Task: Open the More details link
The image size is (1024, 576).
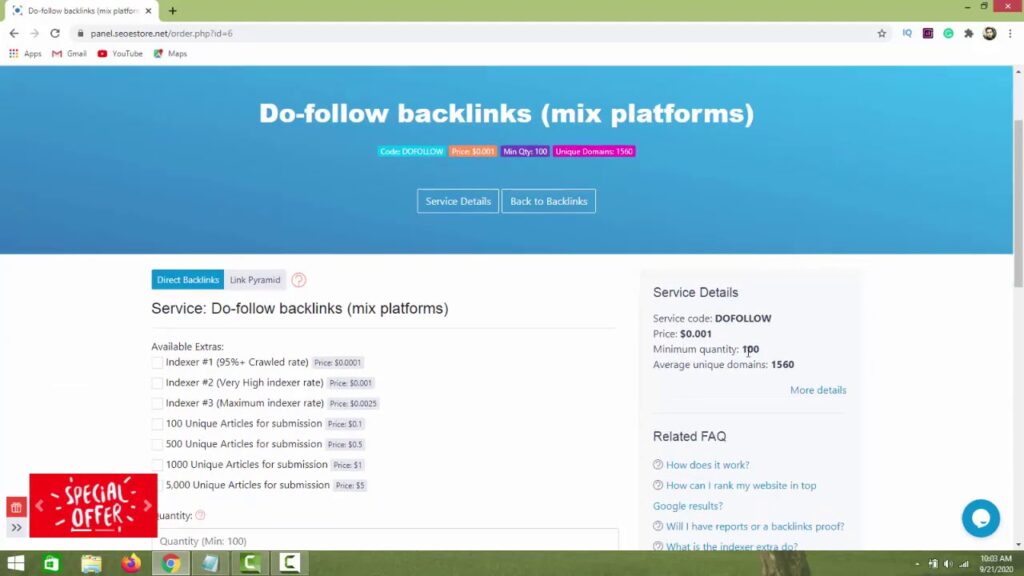Action: click(818, 390)
